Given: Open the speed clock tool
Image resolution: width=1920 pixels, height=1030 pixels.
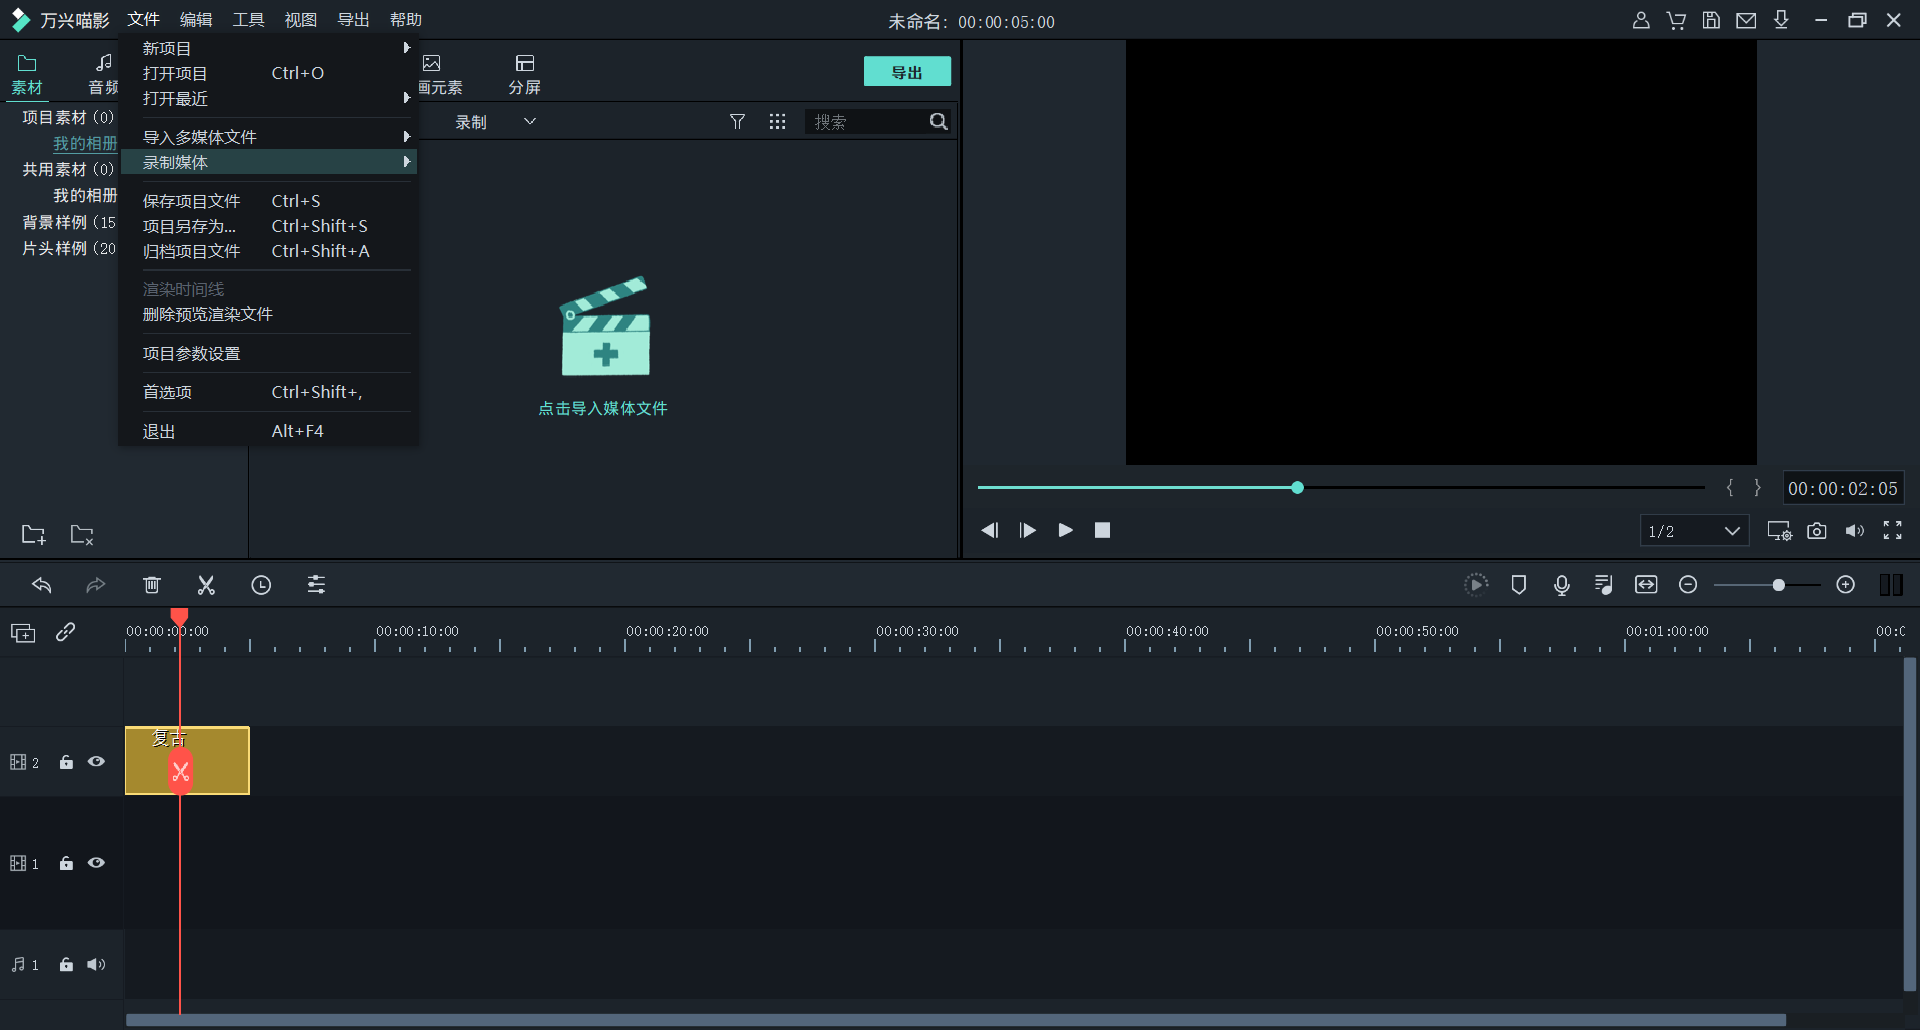Looking at the screenshot, I should (x=261, y=585).
